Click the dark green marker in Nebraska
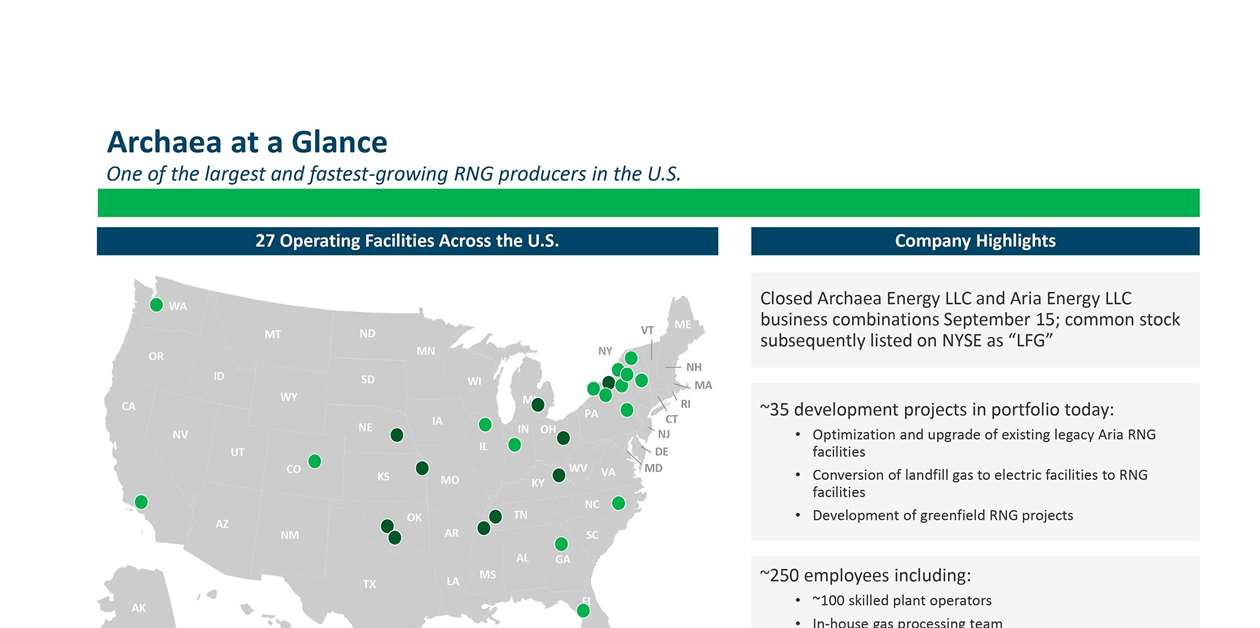The height and width of the screenshot is (628, 1260). (396, 434)
